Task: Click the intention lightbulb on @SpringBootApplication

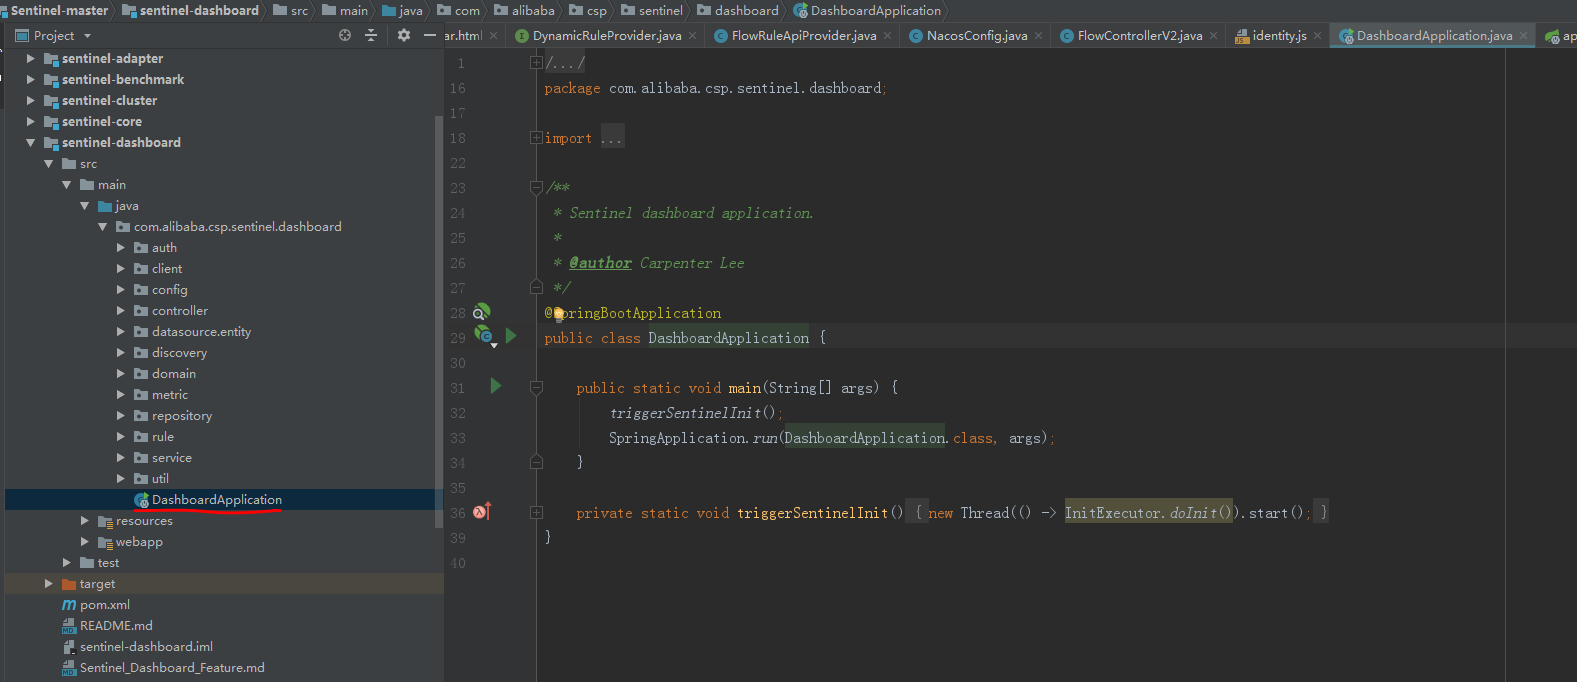Action: click(x=559, y=314)
